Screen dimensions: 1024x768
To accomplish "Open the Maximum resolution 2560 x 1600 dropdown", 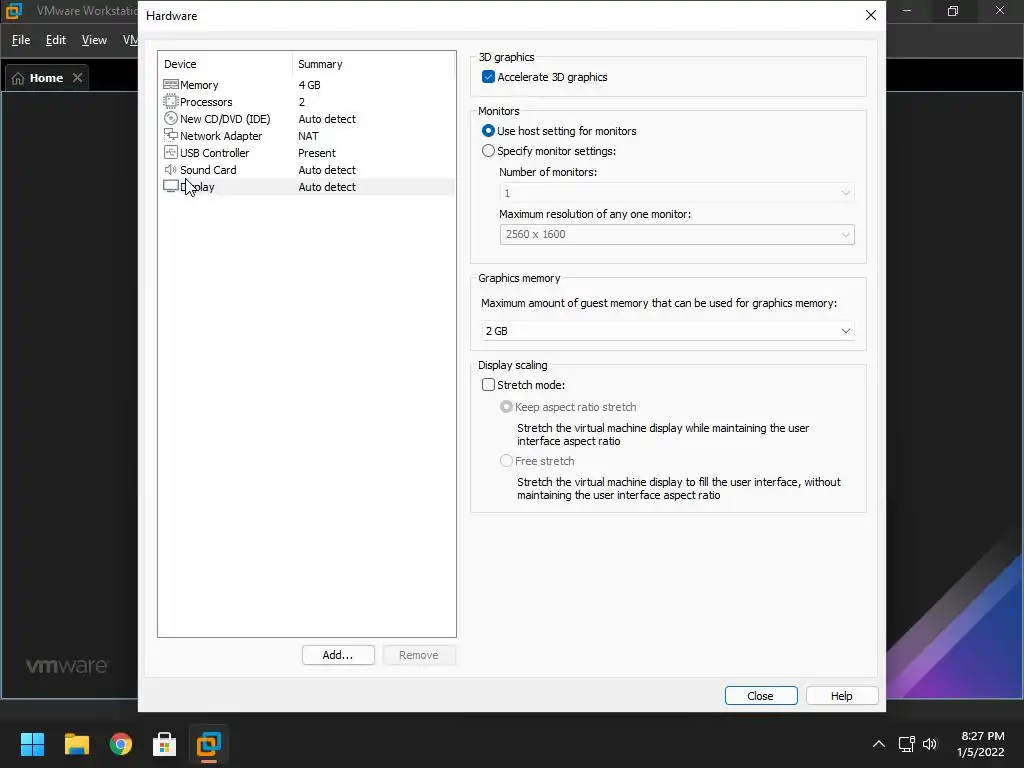I will pos(677,234).
